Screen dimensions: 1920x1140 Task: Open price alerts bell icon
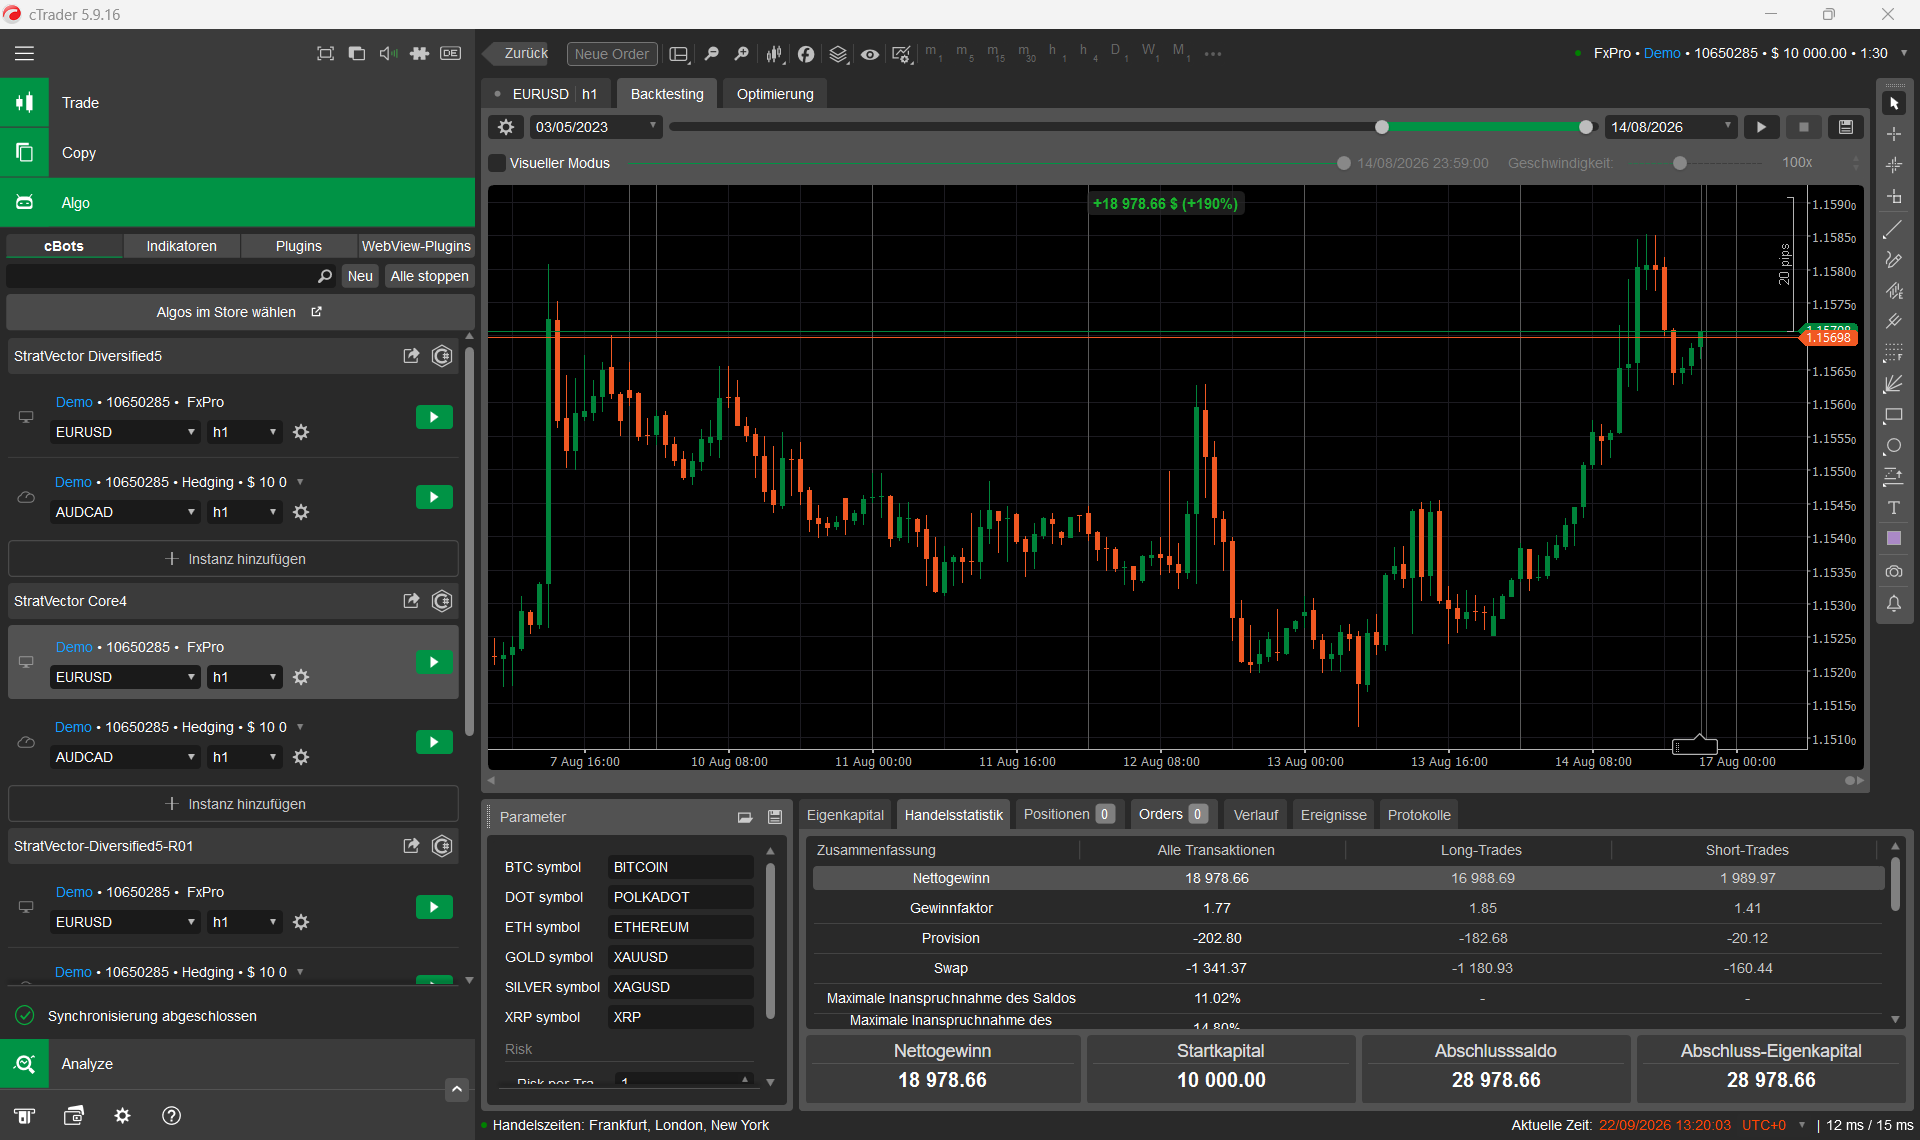[1894, 603]
